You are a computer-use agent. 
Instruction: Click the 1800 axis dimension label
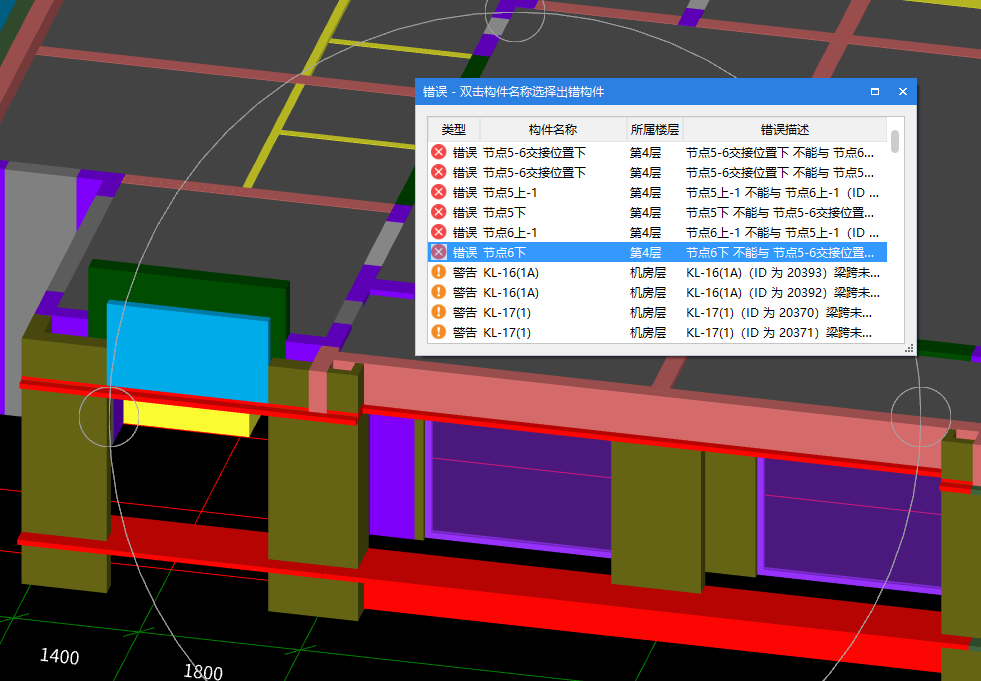203,672
